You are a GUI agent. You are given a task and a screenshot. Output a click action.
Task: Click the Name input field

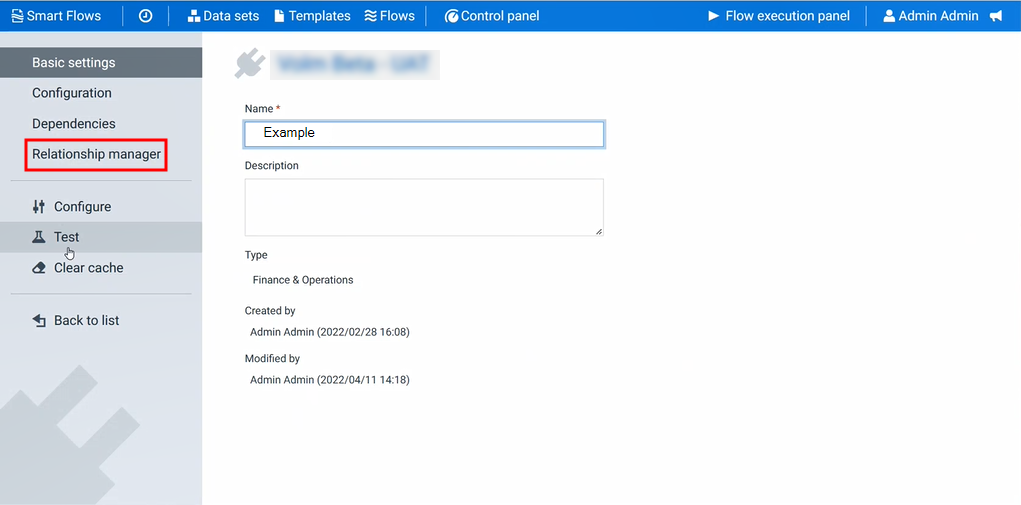(x=424, y=133)
